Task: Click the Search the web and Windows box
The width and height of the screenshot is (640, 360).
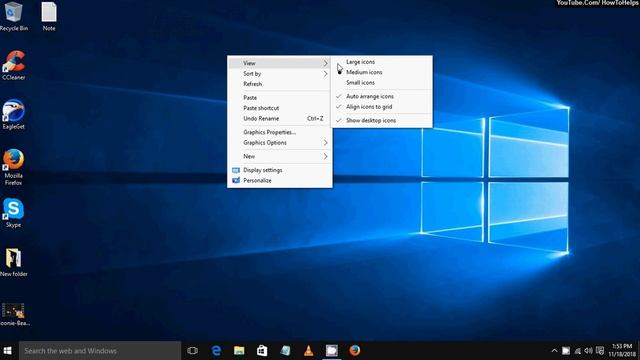Action: pos(100,351)
